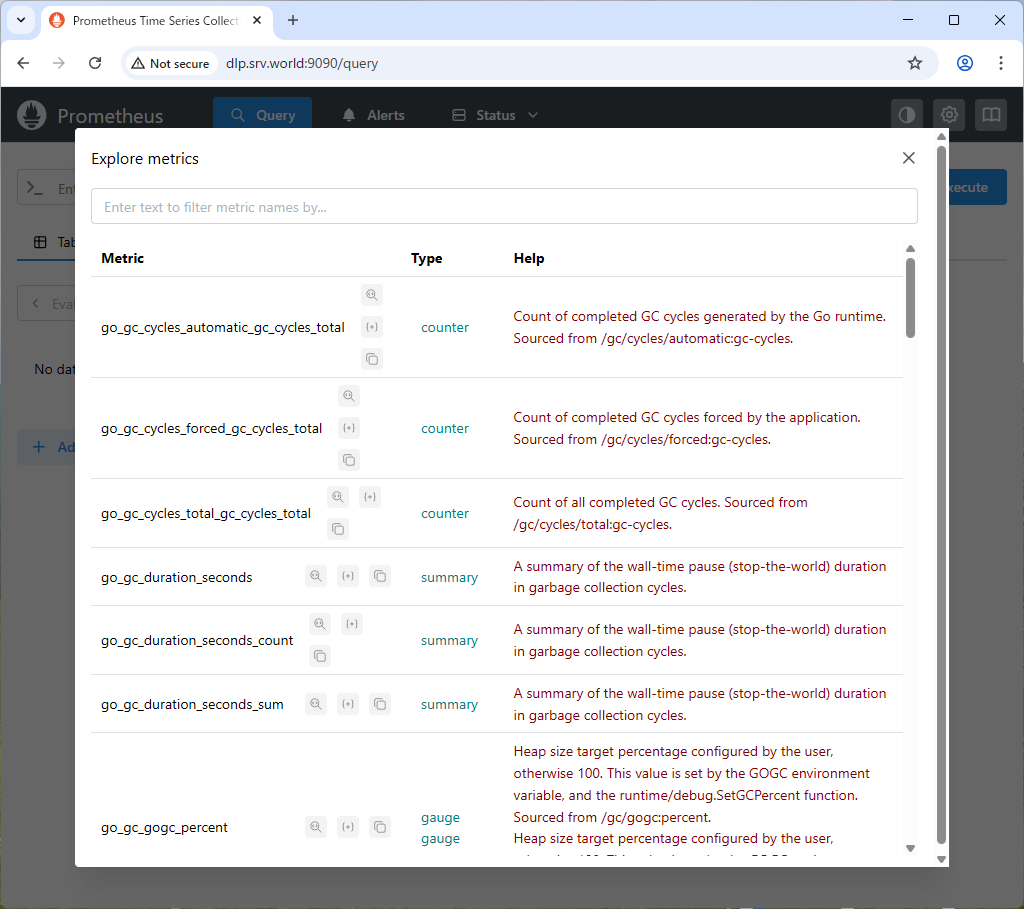Click the Type column header
Viewport: 1024px width, 909px height.
point(426,259)
